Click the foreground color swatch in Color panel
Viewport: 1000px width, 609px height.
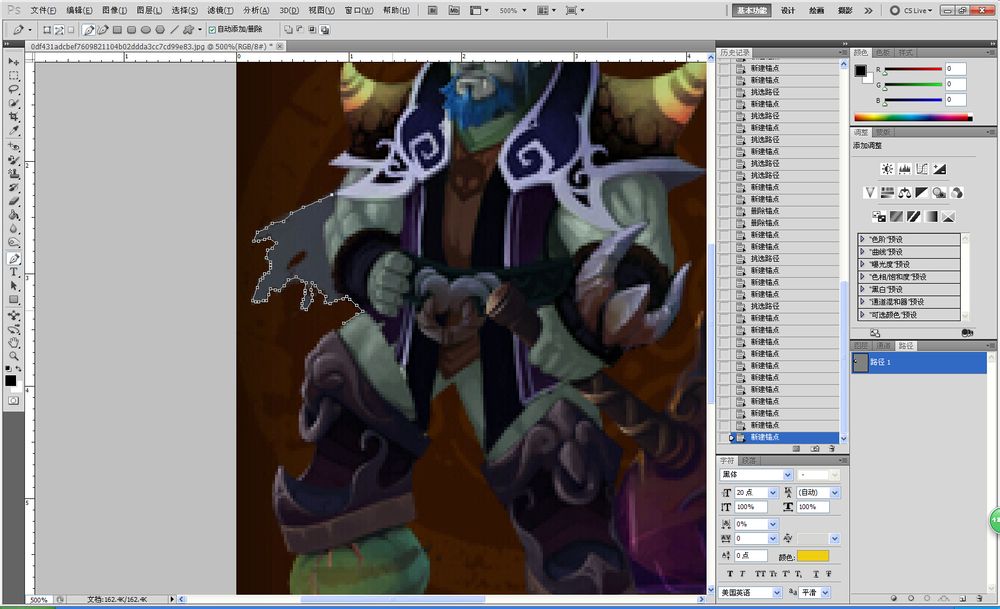860,70
